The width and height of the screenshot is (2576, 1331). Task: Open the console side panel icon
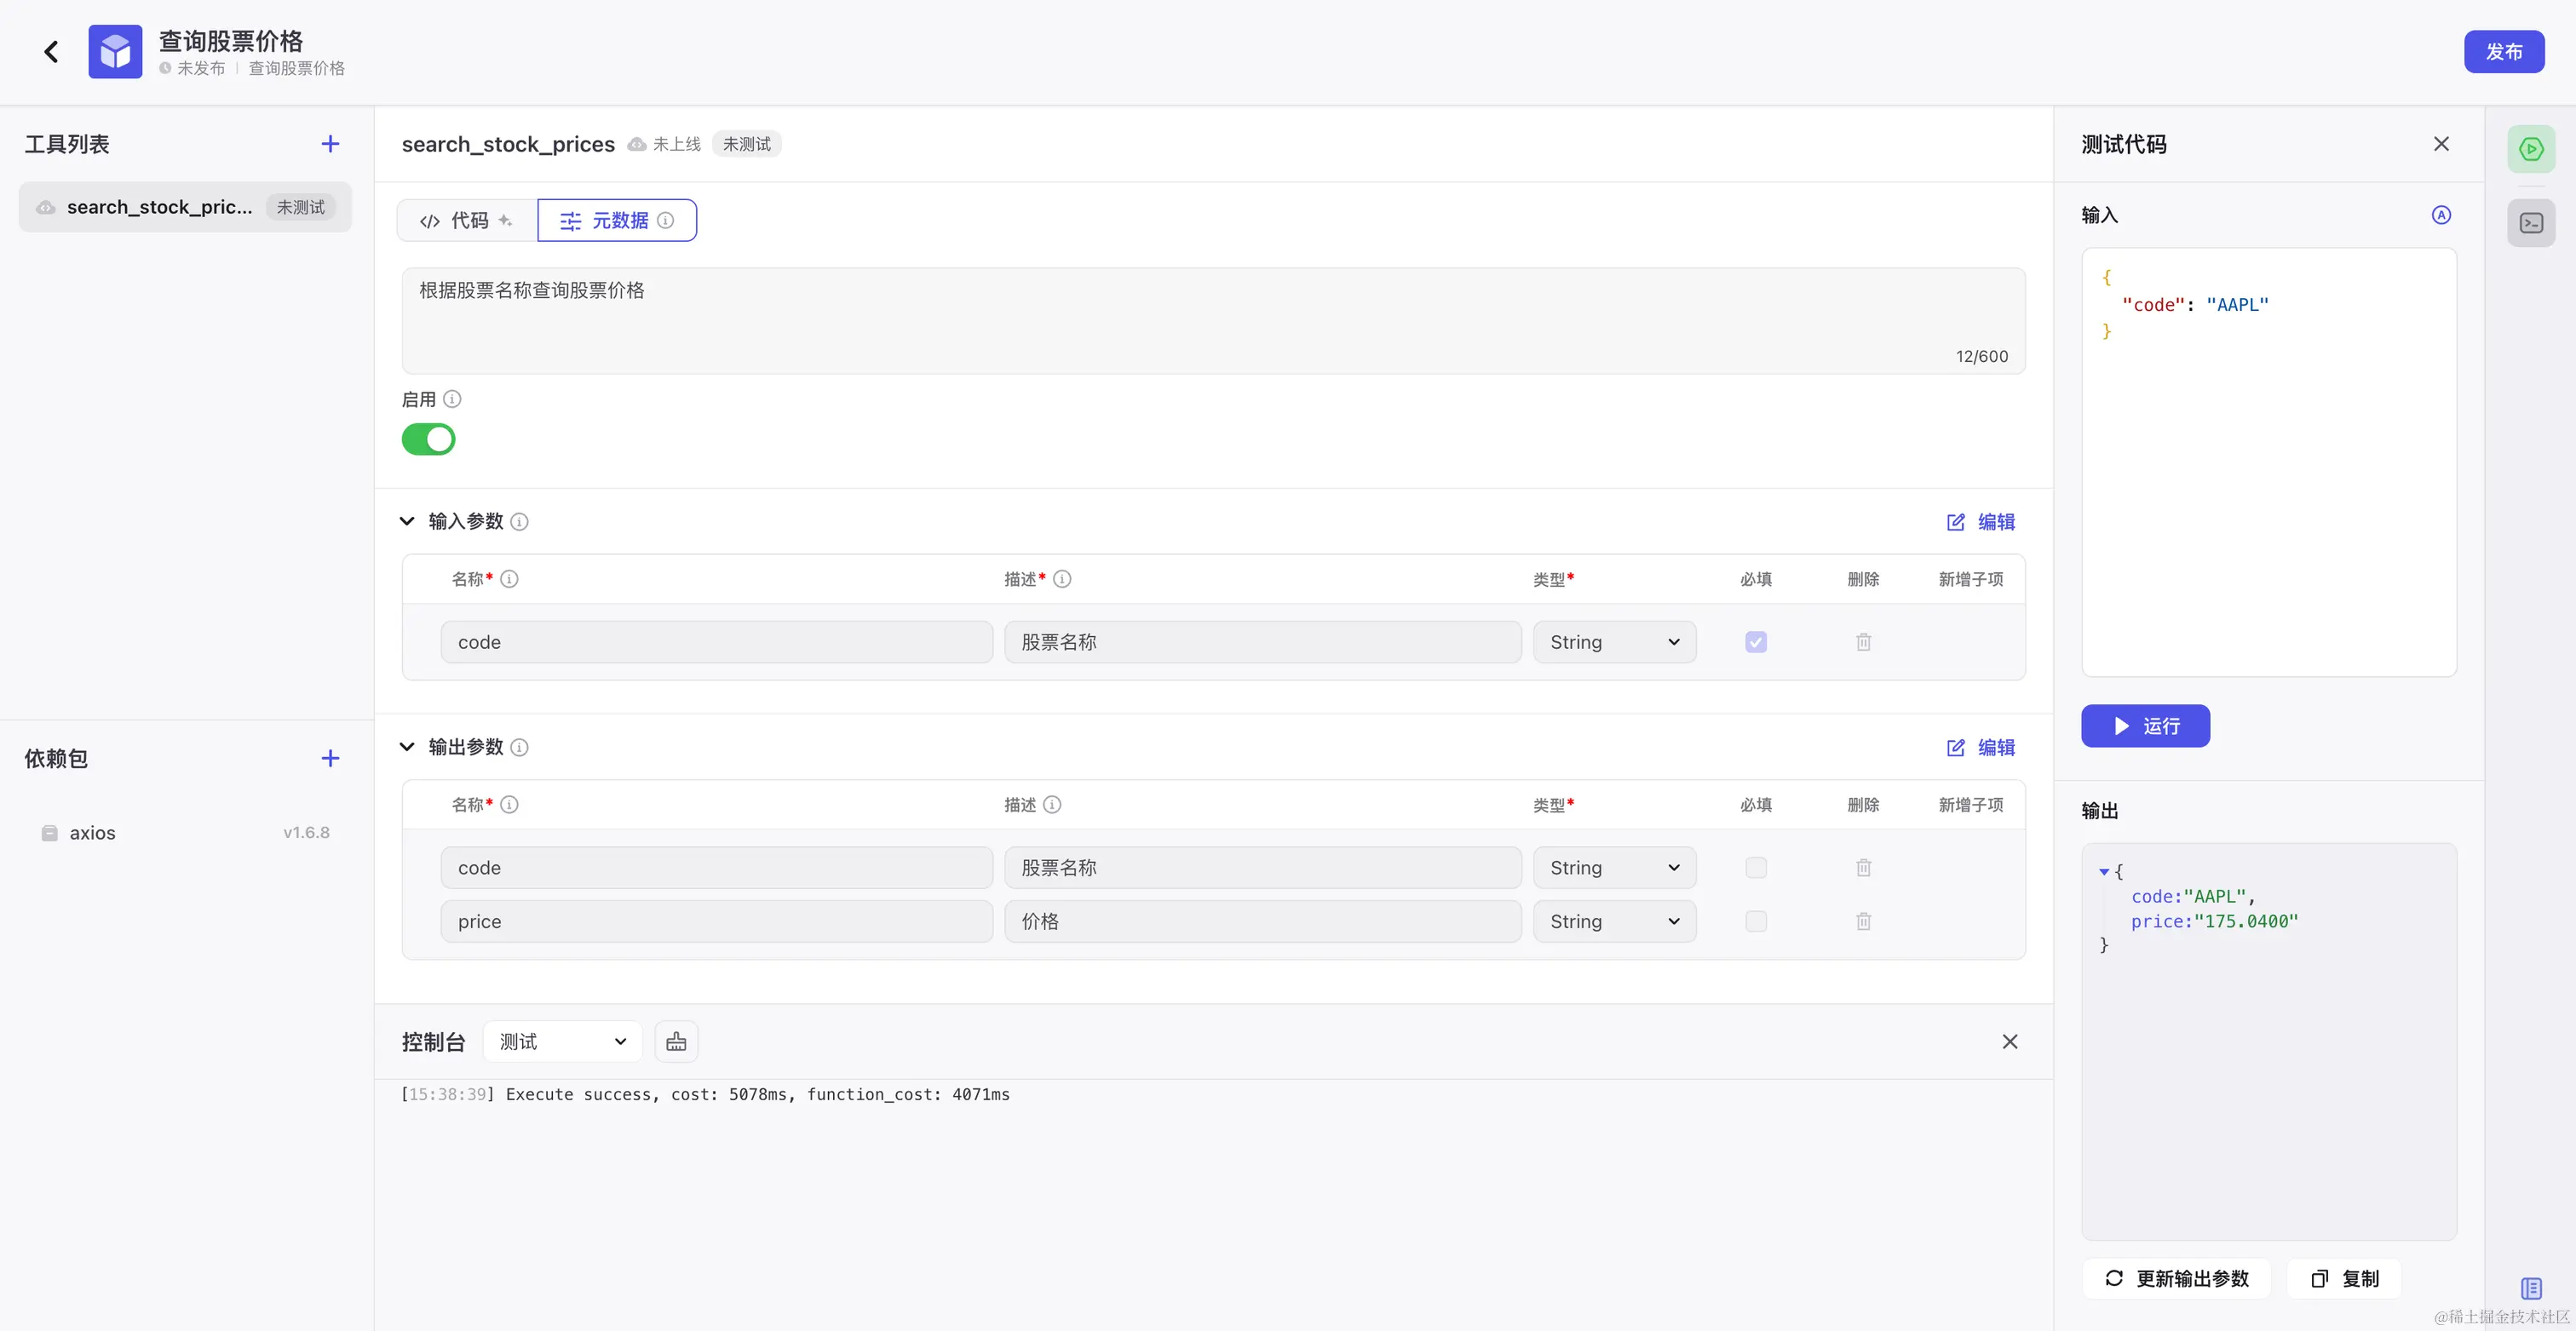2531,223
